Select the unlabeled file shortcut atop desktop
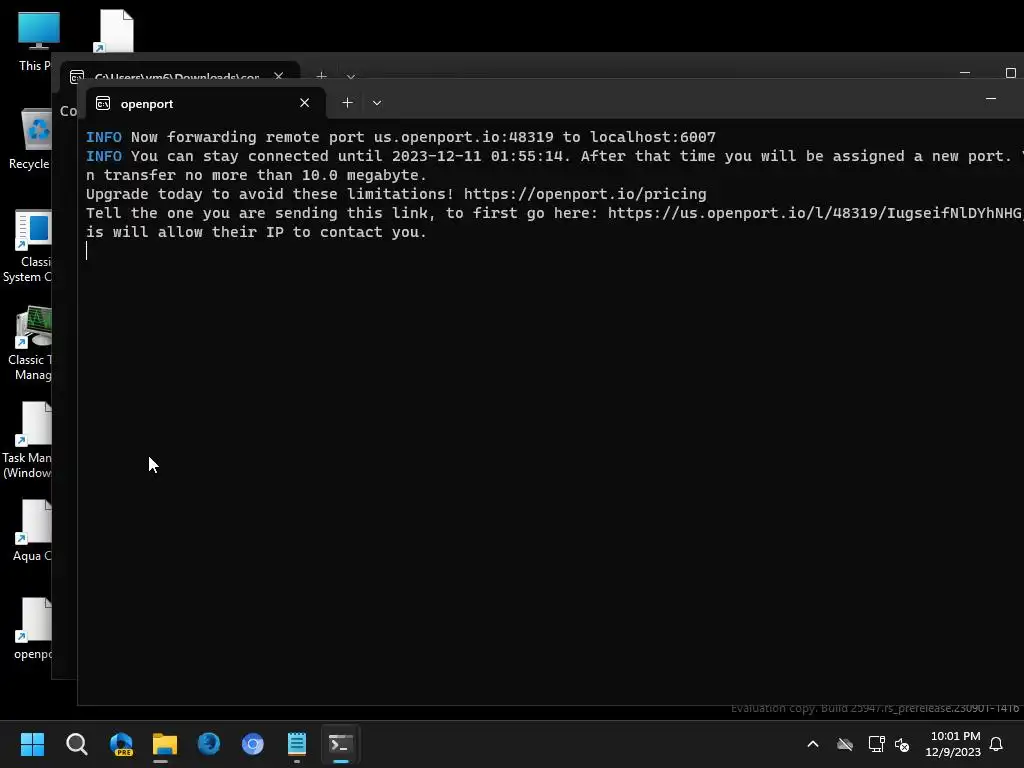Screen dimensions: 1024x768 (115, 31)
